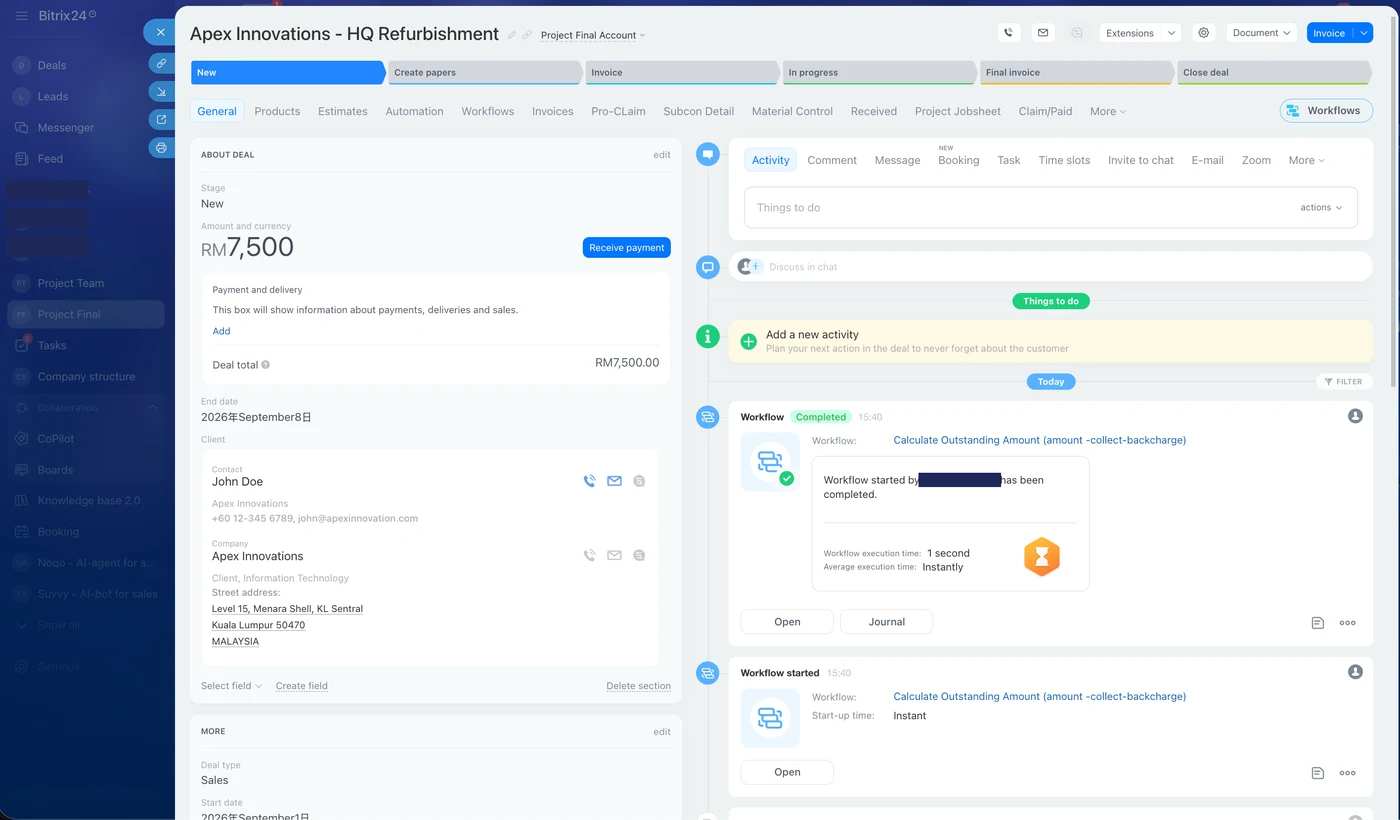Open the settings gear in the deal header
Screen dimensions: 1400x820
[1204, 33]
